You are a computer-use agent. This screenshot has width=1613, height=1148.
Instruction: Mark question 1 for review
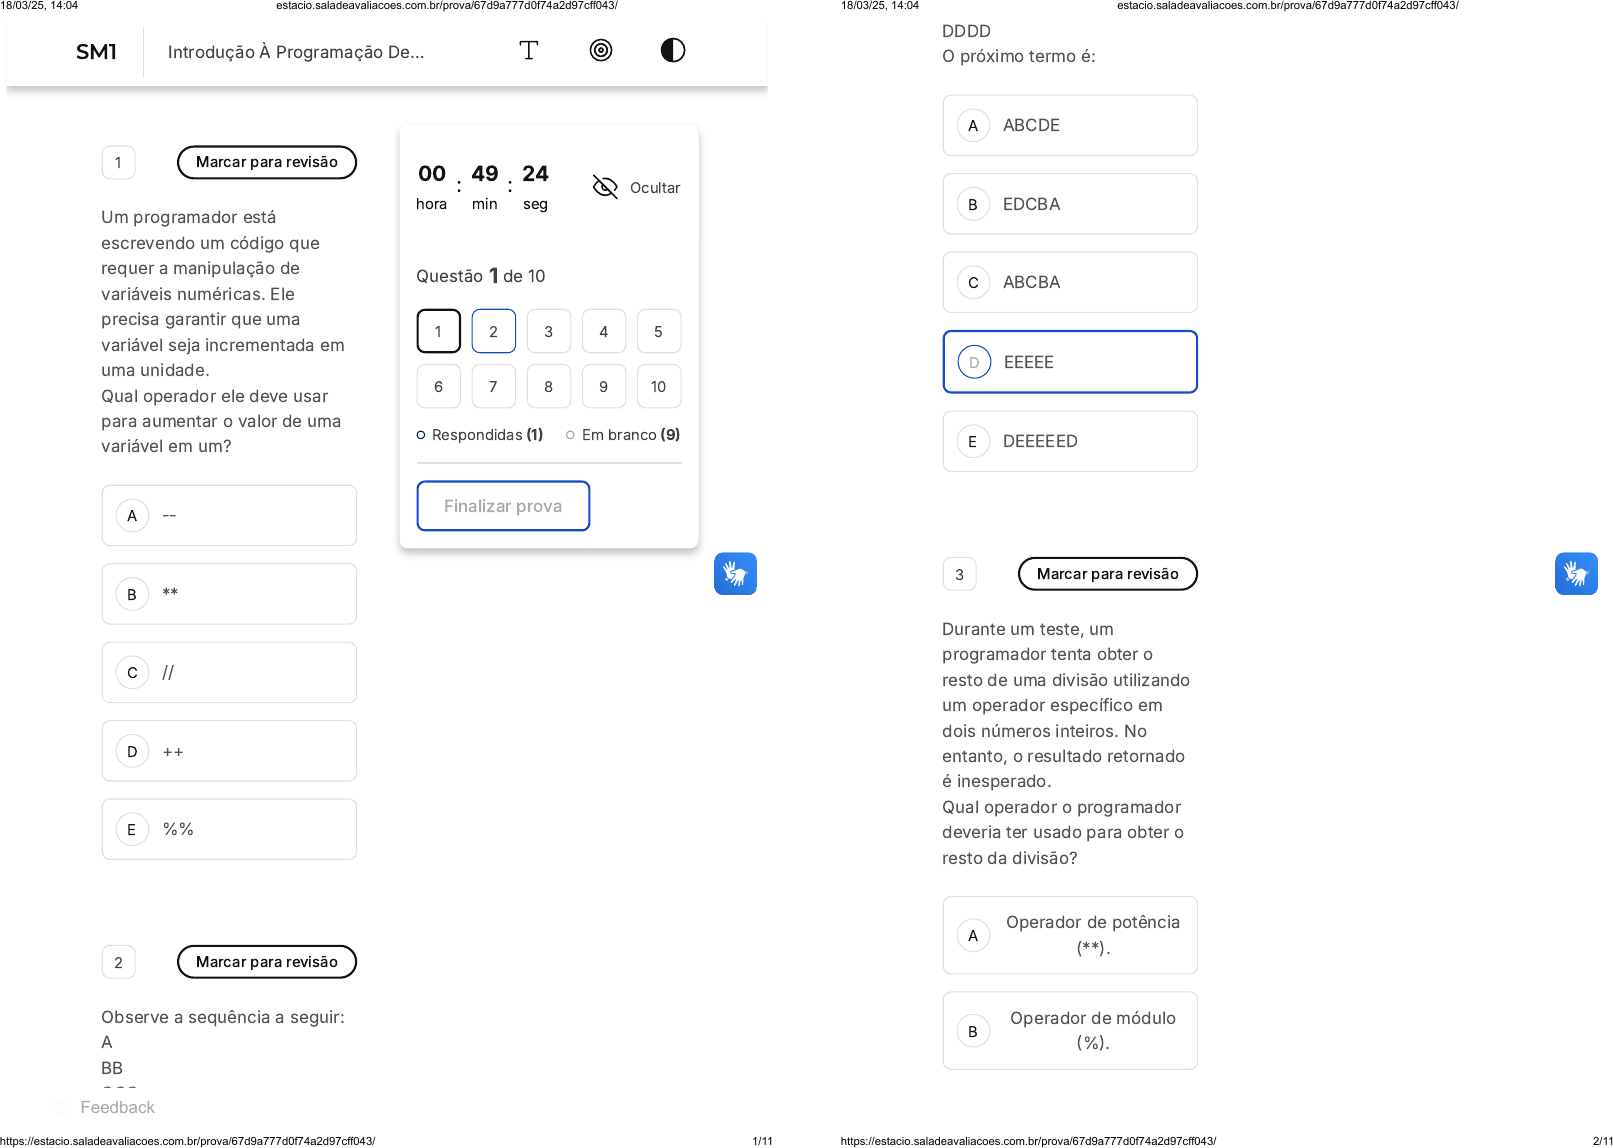click(267, 162)
